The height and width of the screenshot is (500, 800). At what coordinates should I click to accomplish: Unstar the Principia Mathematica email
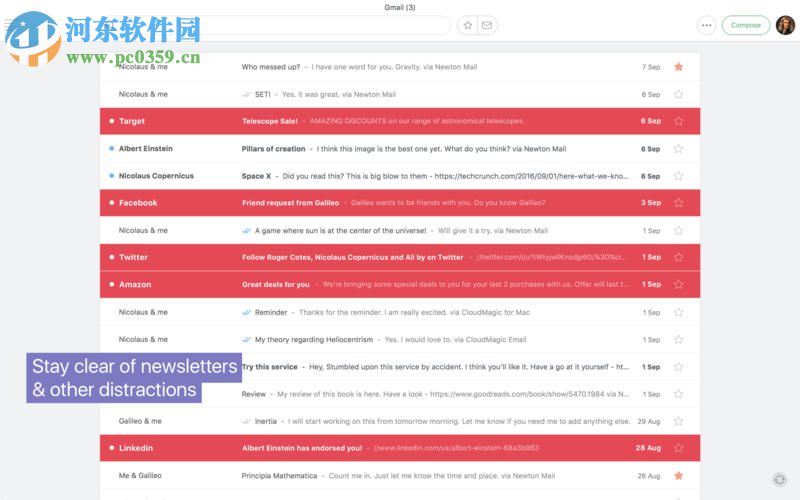coord(679,476)
